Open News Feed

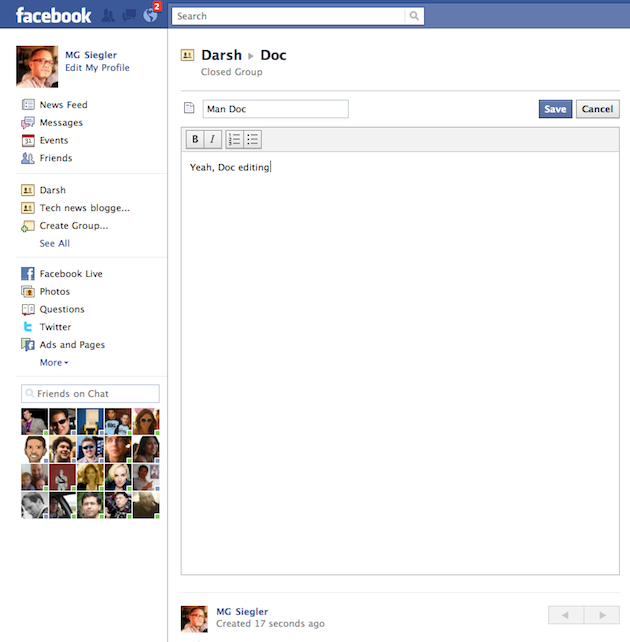click(63, 105)
